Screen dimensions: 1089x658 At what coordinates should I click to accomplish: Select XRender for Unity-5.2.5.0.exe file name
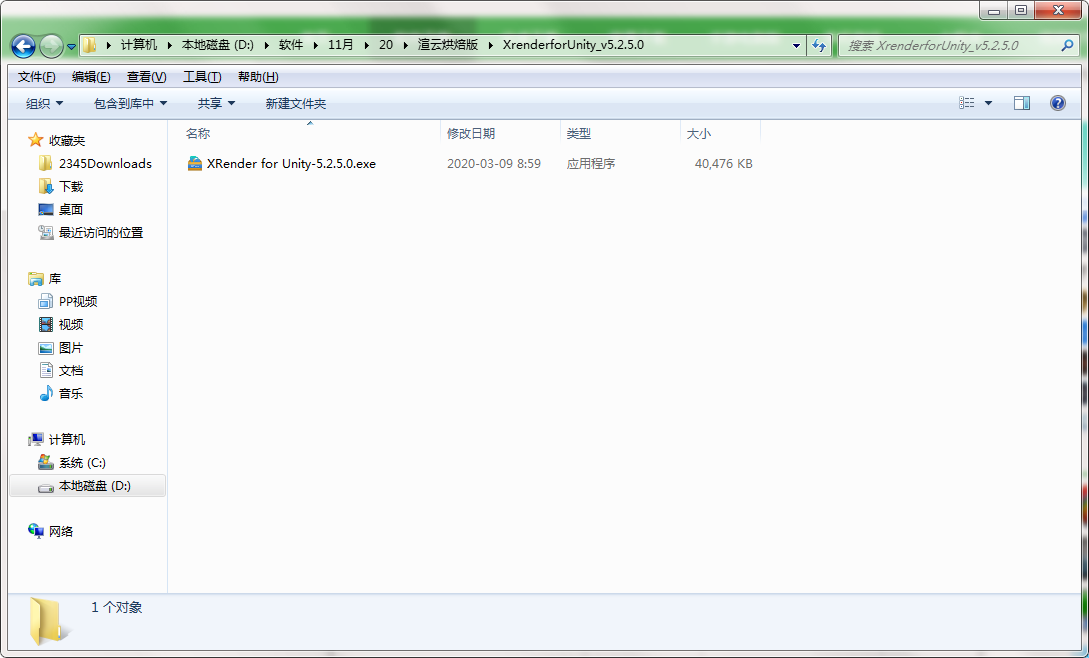291,163
